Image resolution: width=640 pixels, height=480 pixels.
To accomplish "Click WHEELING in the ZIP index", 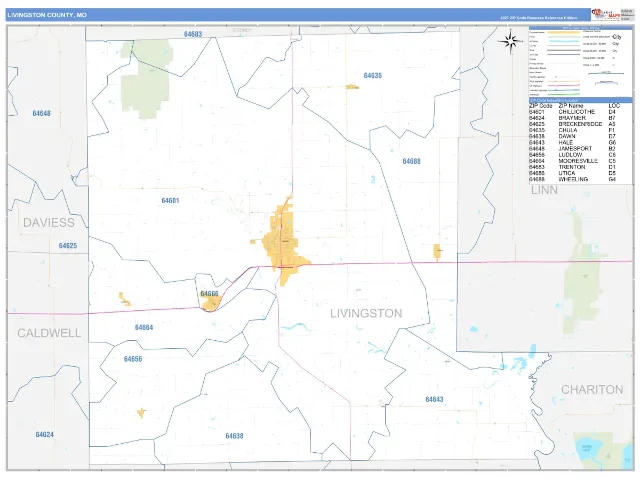I will [x=573, y=179].
